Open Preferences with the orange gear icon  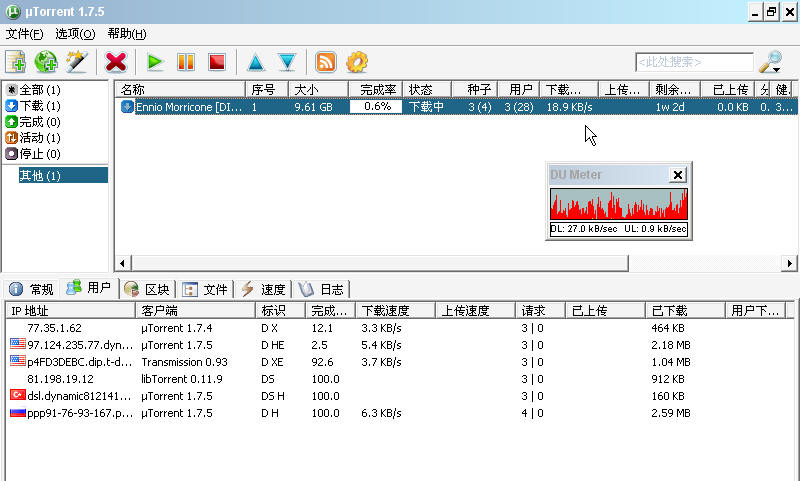point(357,62)
